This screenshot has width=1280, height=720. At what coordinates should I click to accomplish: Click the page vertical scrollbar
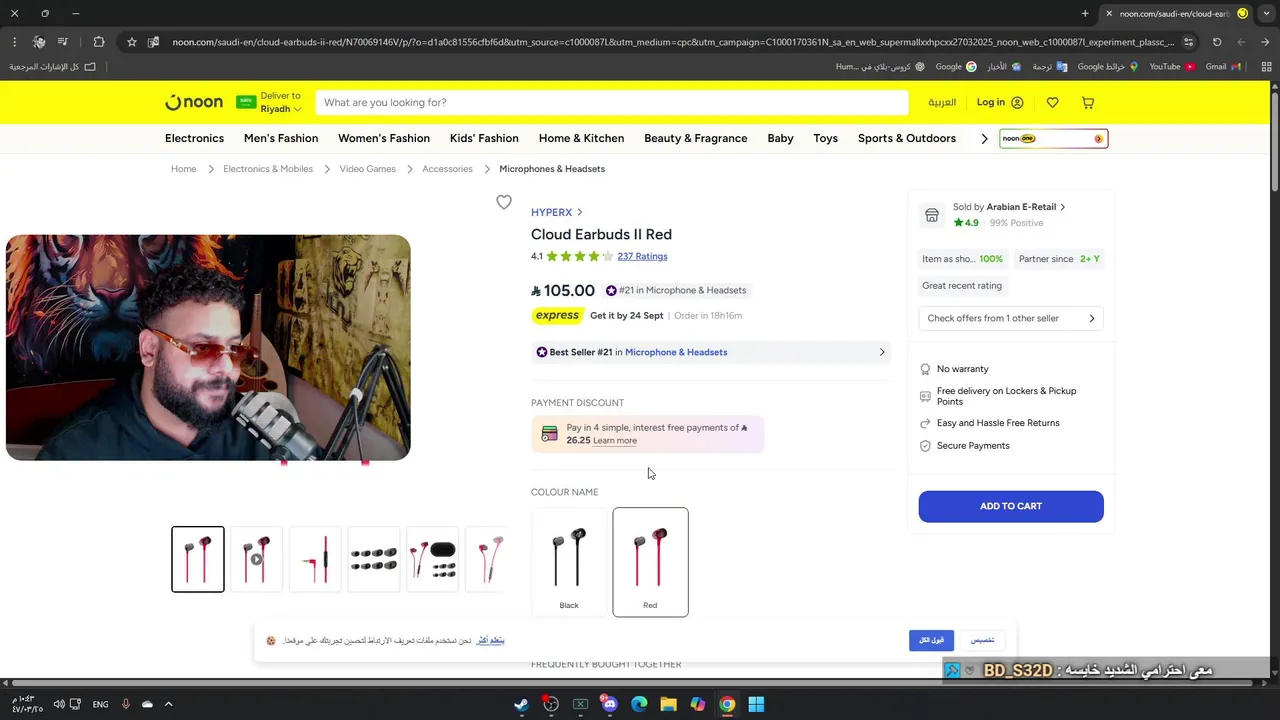click(1274, 140)
